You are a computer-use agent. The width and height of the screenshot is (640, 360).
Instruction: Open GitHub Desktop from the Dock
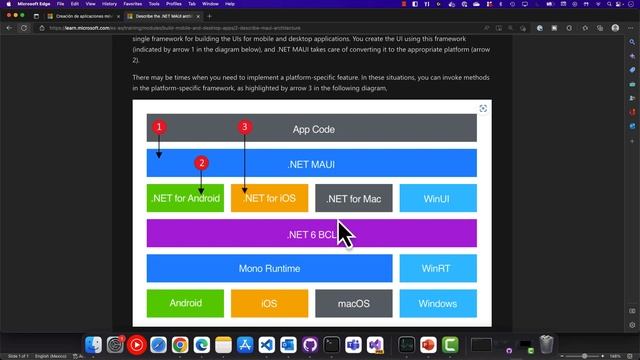coord(310,345)
